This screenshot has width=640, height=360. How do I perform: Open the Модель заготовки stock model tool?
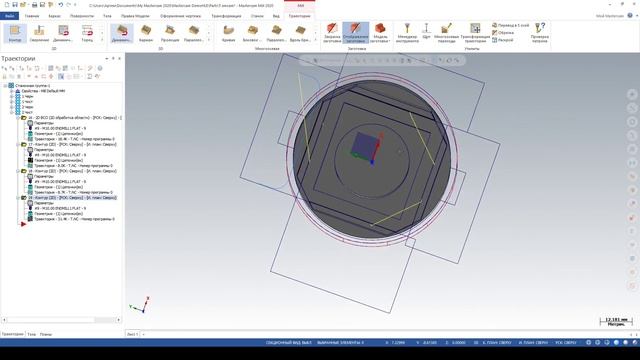point(380,33)
